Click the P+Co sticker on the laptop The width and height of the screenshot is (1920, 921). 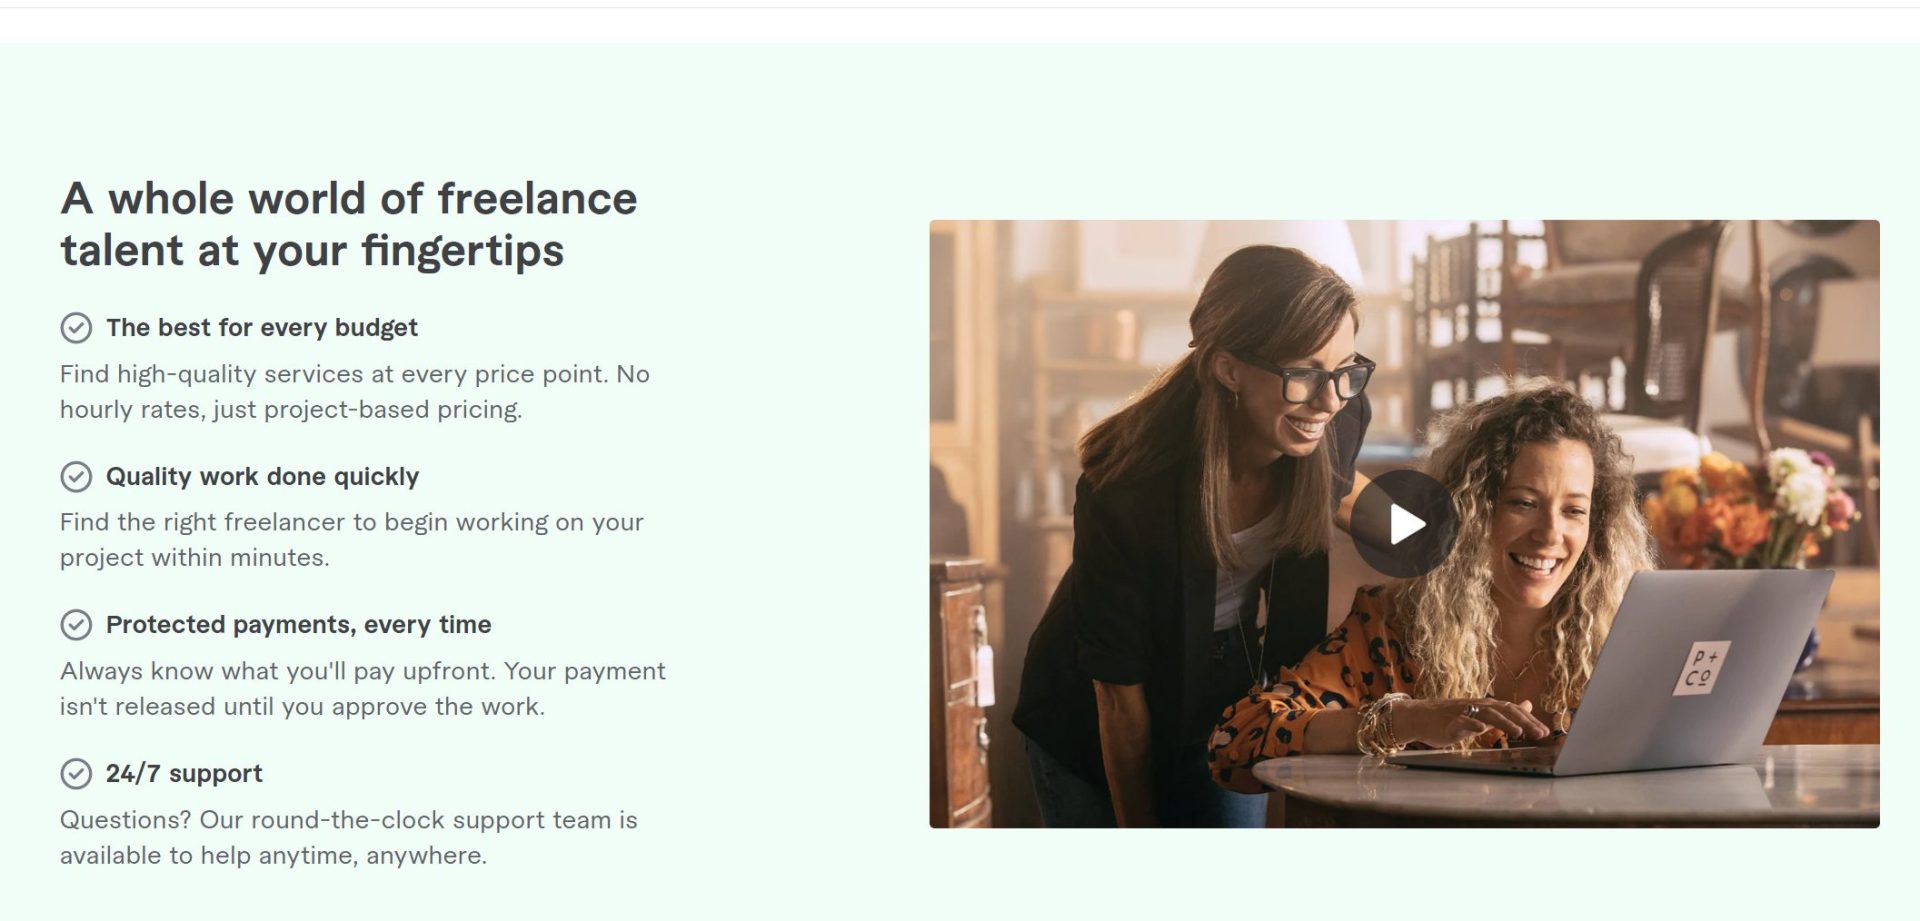click(1699, 668)
